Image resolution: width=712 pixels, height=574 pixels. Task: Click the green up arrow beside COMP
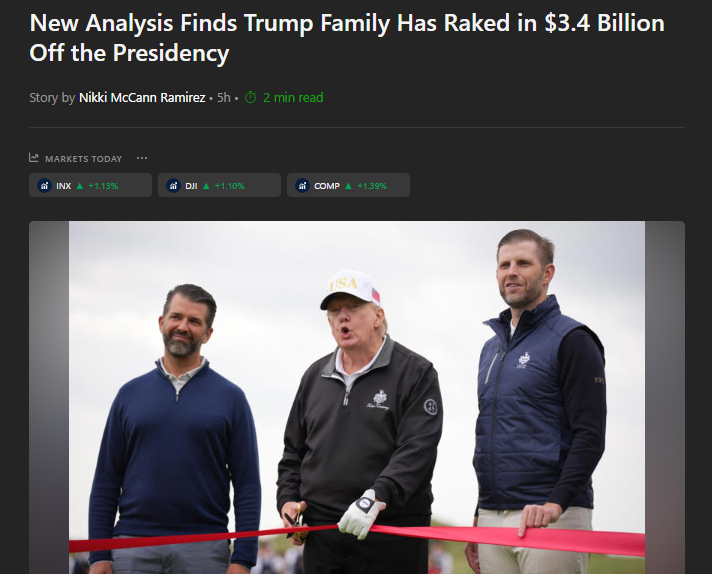(x=348, y=186)
